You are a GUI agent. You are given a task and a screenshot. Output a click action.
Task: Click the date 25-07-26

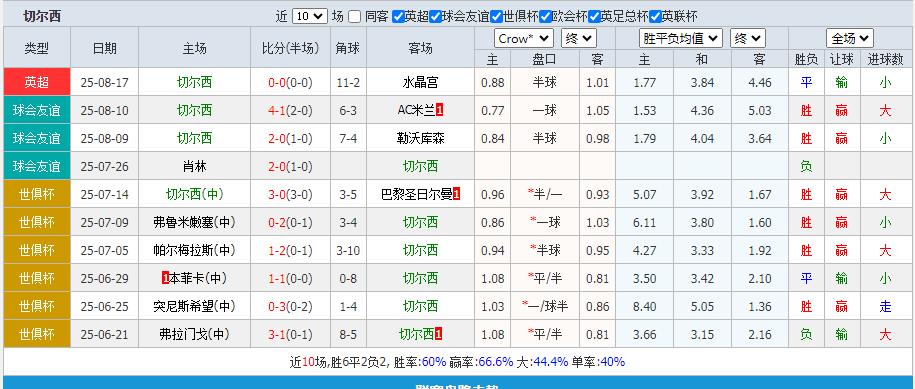pyautogui.click(x=104, y=167)
